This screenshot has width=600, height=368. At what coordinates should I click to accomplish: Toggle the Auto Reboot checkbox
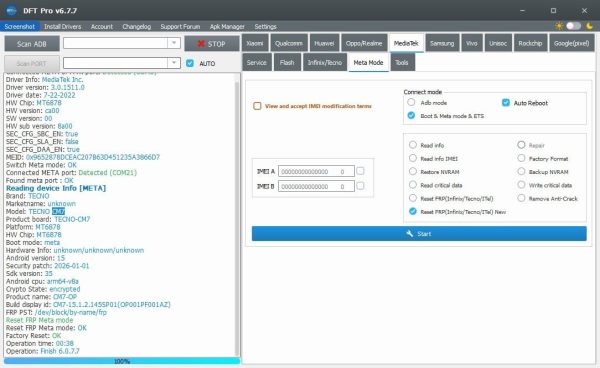(506, 103)
